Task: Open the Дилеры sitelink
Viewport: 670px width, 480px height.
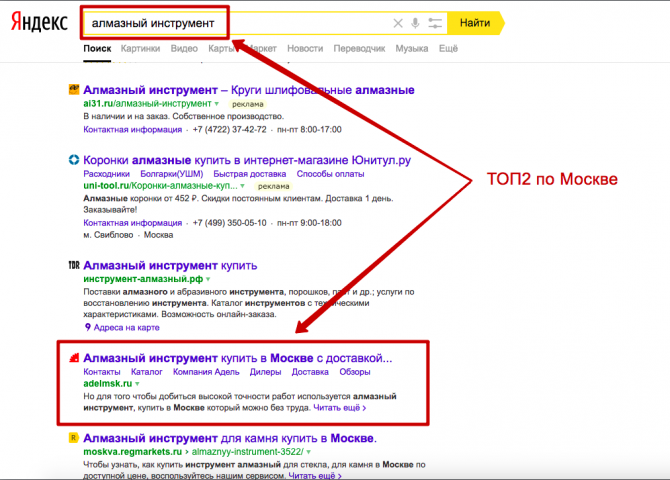Action: [265, 372]
